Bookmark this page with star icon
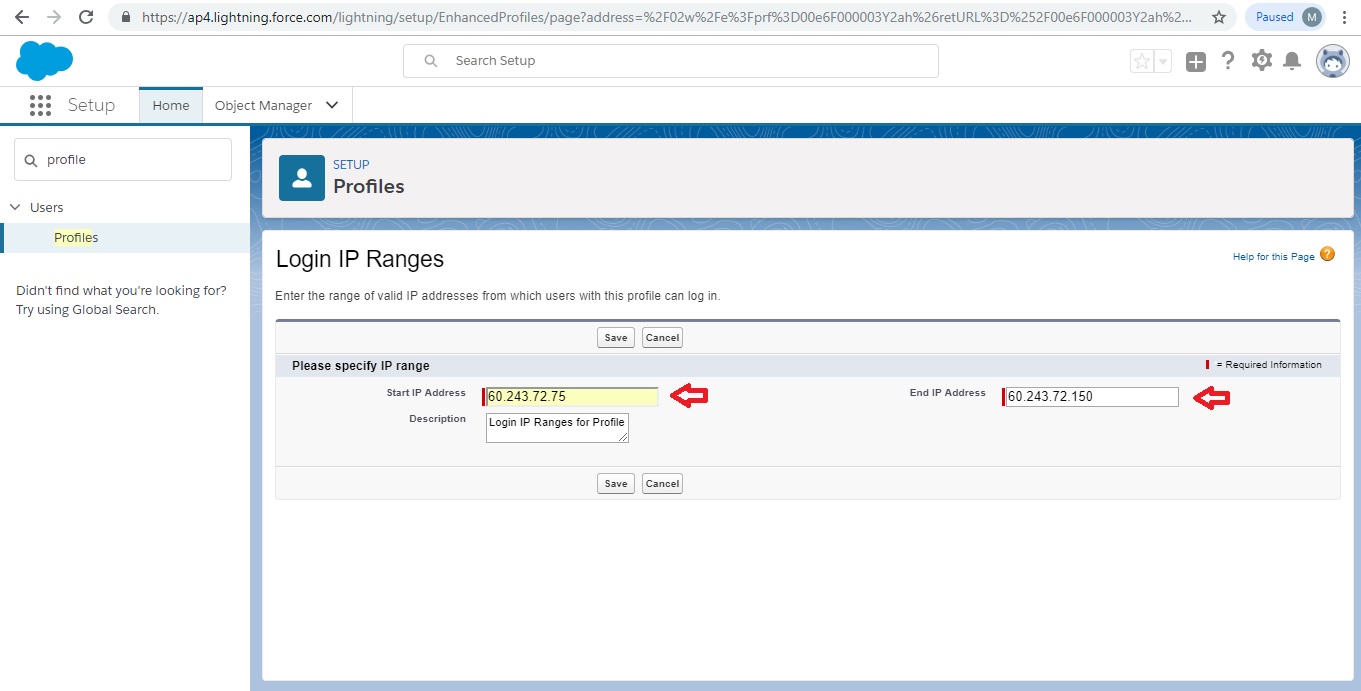This screenshot has width=1361, height=691. tap(1218, 17)
